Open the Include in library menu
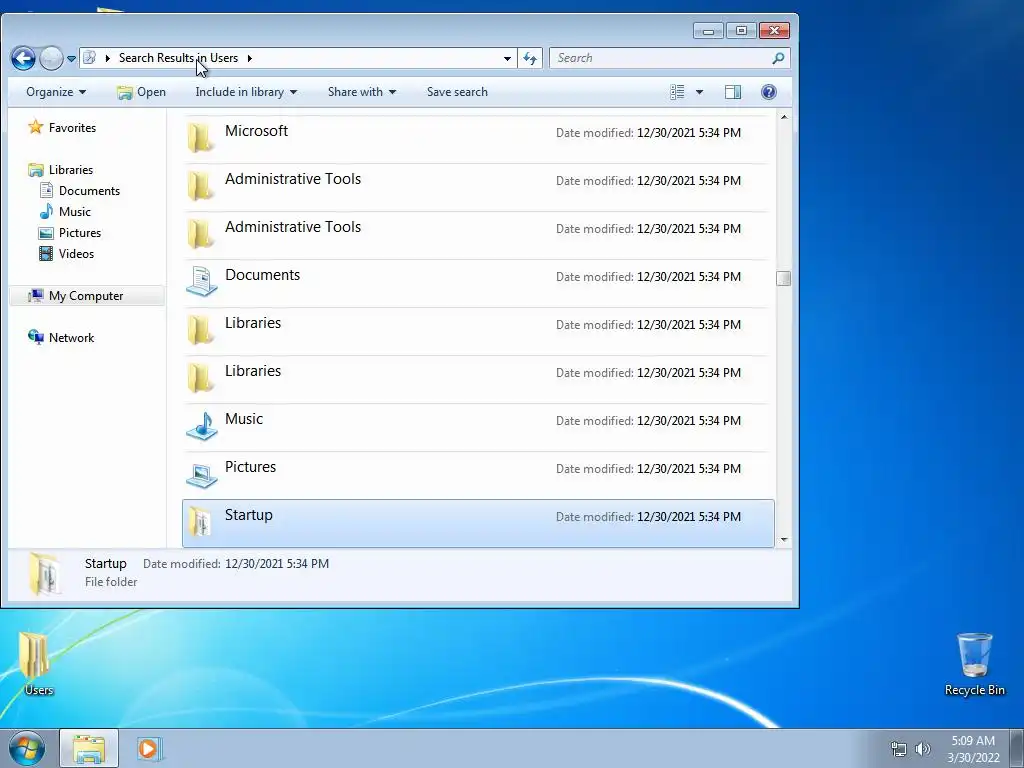 click(x=246, y=92)
